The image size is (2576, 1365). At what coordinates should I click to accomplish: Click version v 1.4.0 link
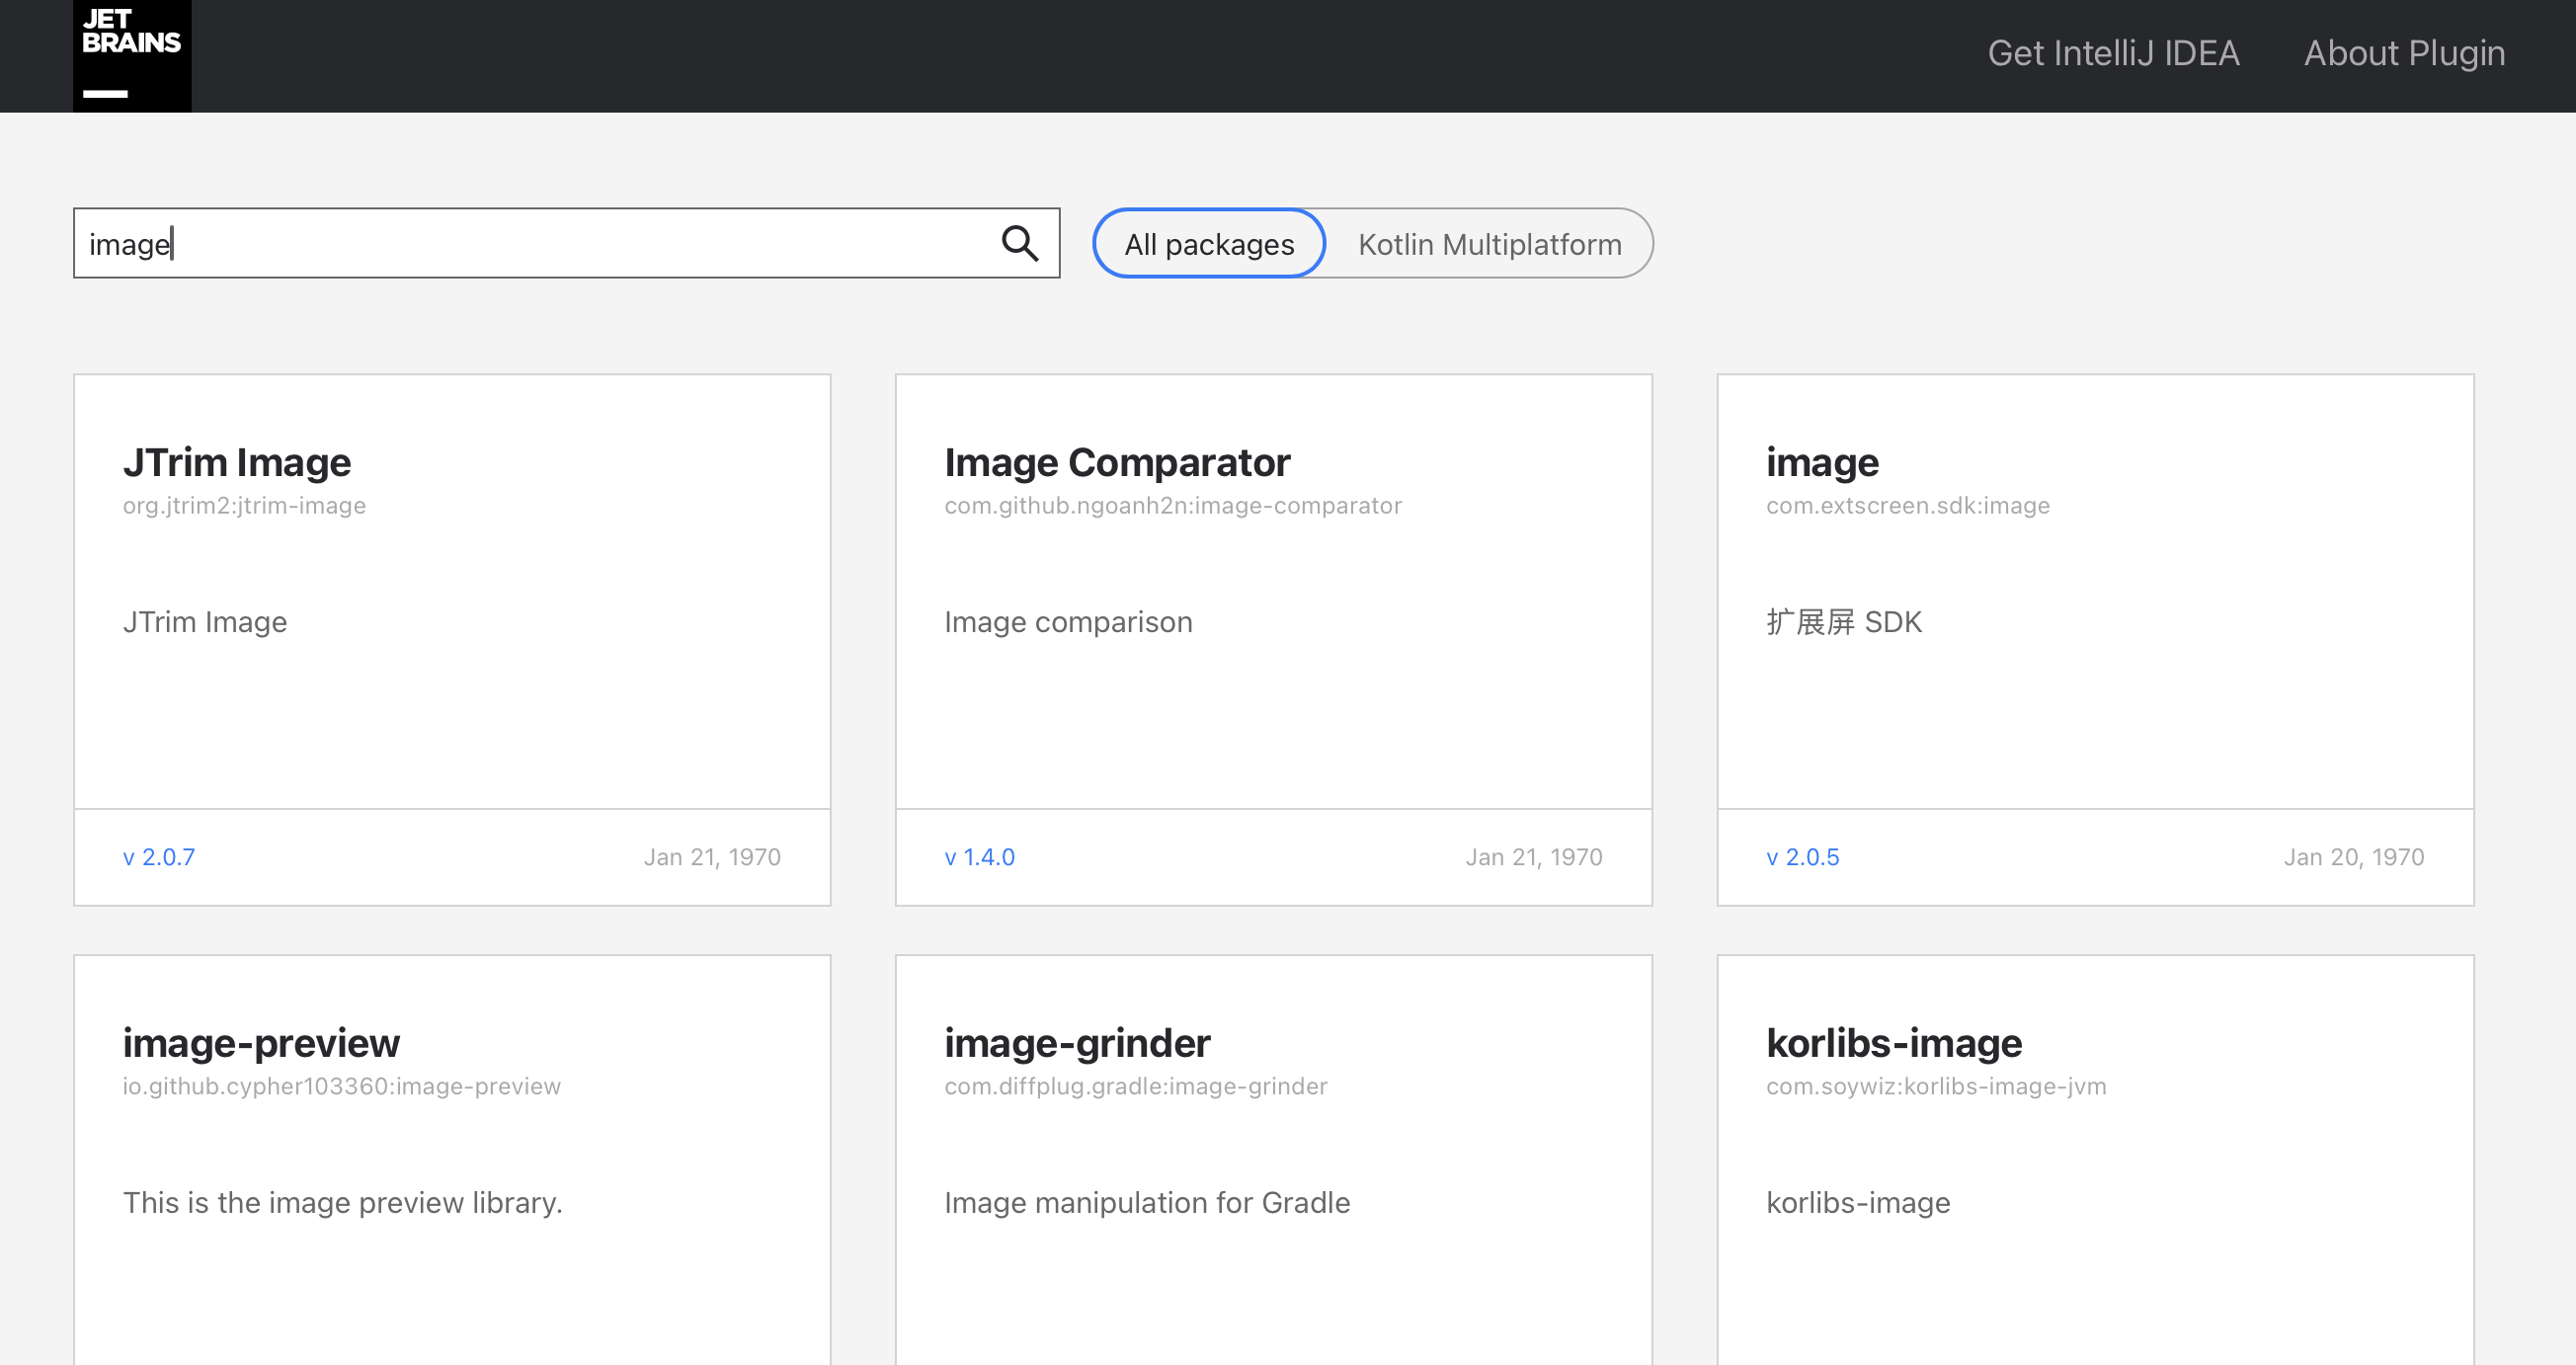tap(979, 857)
